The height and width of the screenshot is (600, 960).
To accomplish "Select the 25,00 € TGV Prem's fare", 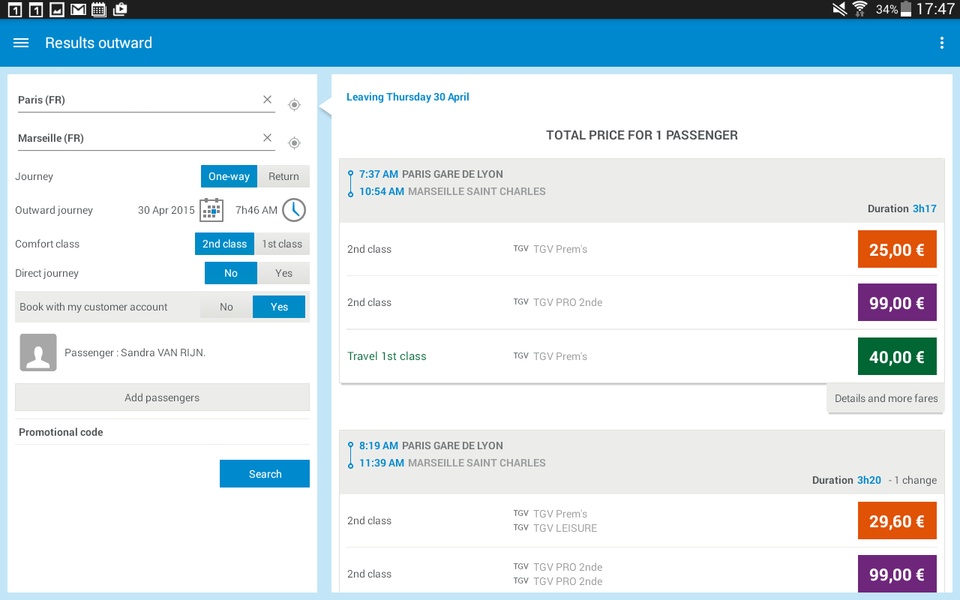I will coord(897,249).
